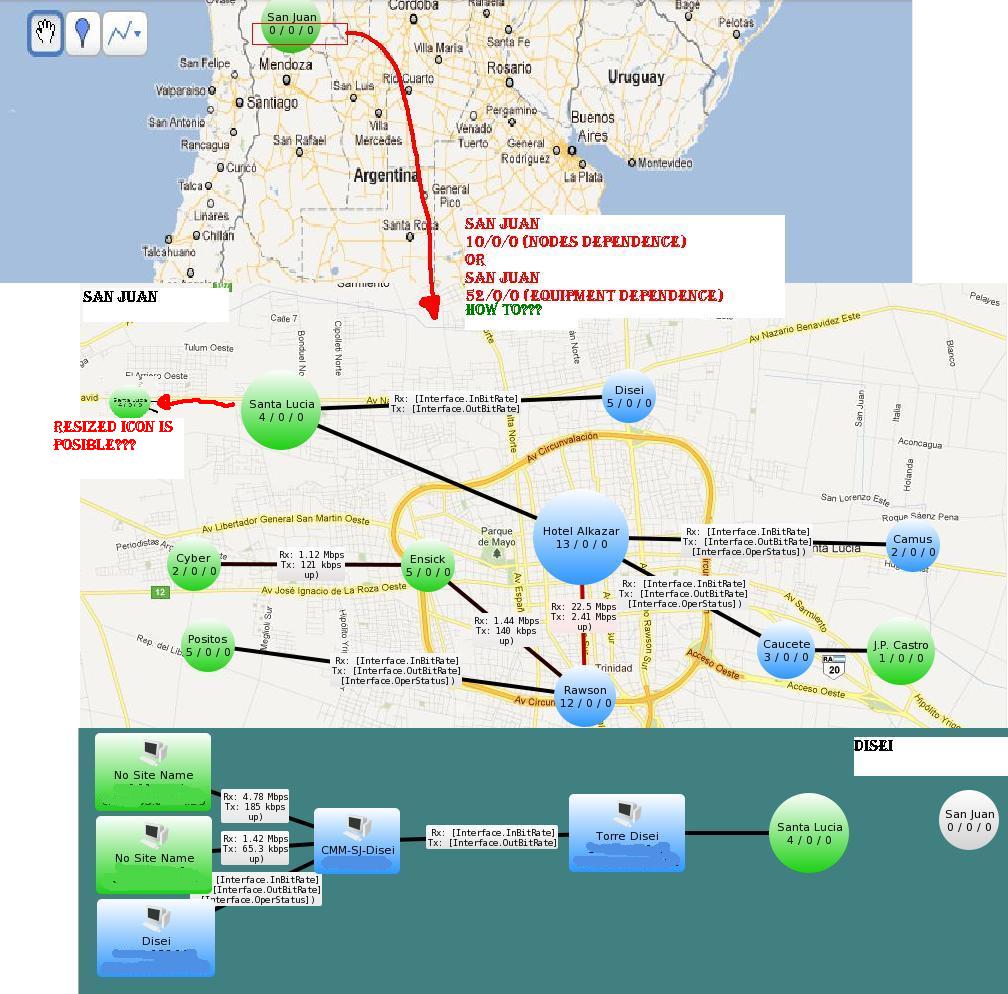1008x994 pixels.
Task: Open the Cyber node
Action: tap(194, 564)
